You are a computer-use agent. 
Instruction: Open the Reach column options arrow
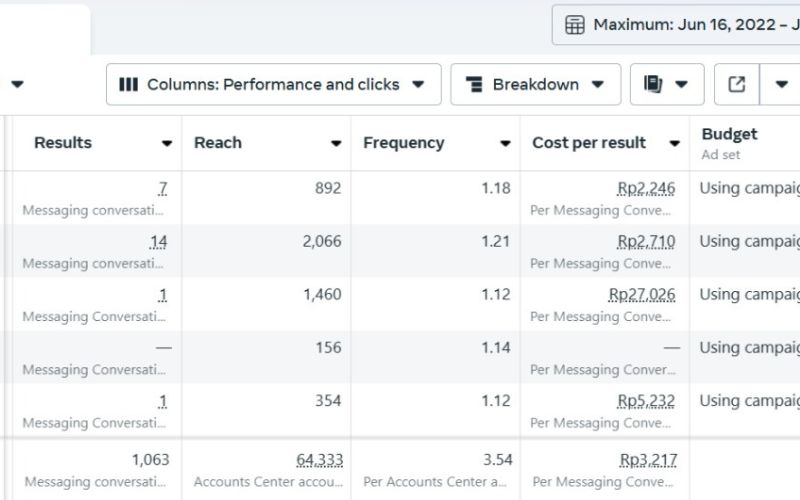tap(336, 144)
